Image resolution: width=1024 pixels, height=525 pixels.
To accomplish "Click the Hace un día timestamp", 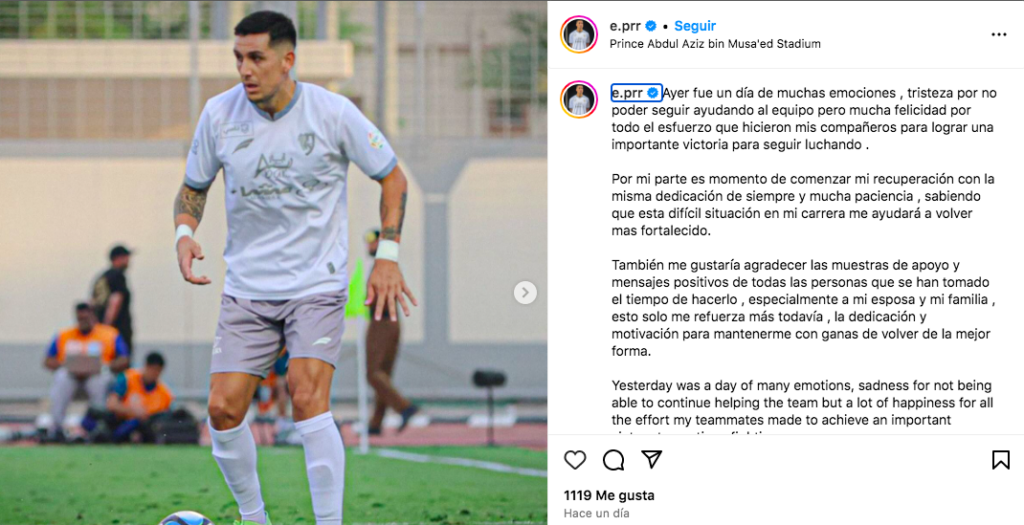I will [x=596, y=513].
